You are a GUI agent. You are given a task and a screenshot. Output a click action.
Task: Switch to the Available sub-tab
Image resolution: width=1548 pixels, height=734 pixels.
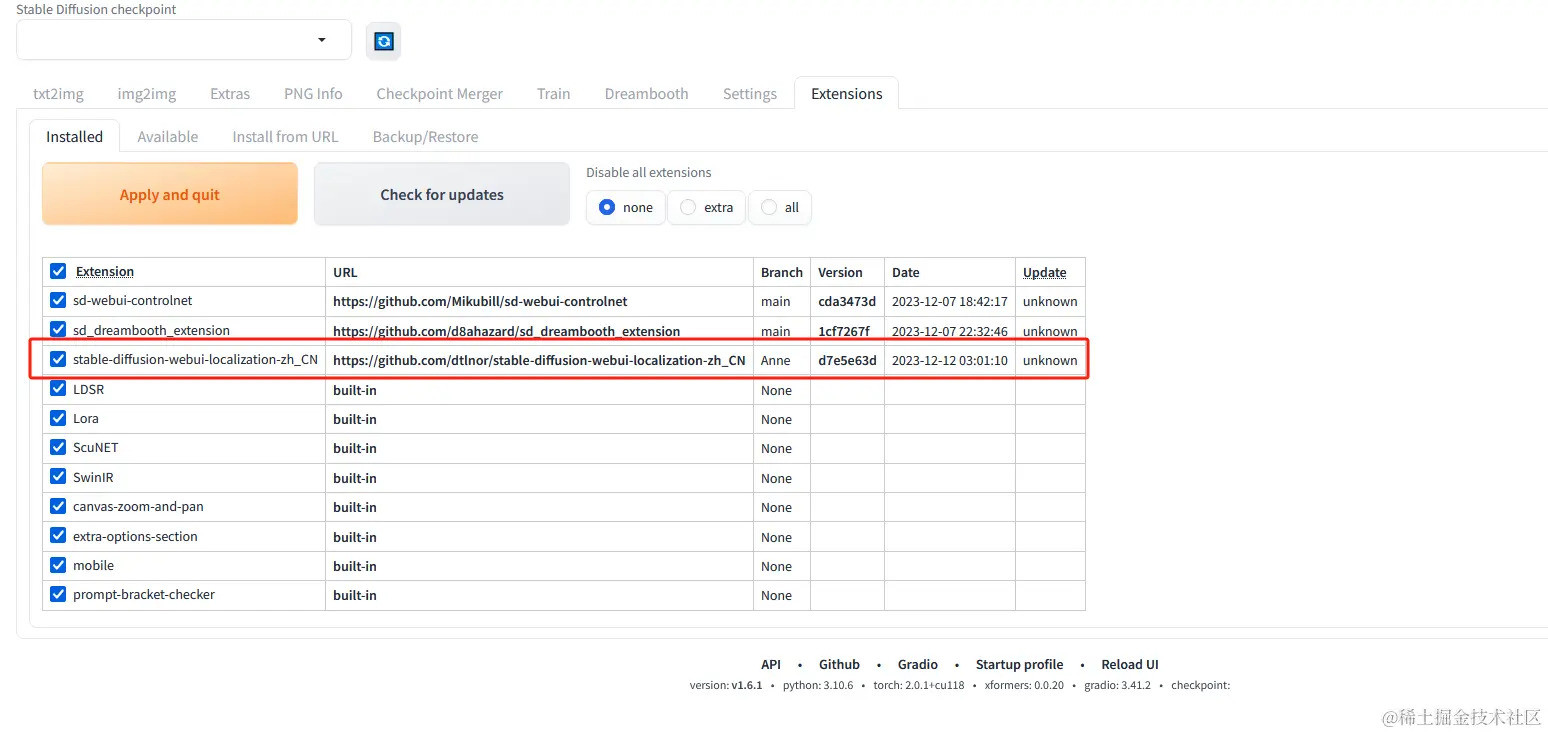click(168, 137)
